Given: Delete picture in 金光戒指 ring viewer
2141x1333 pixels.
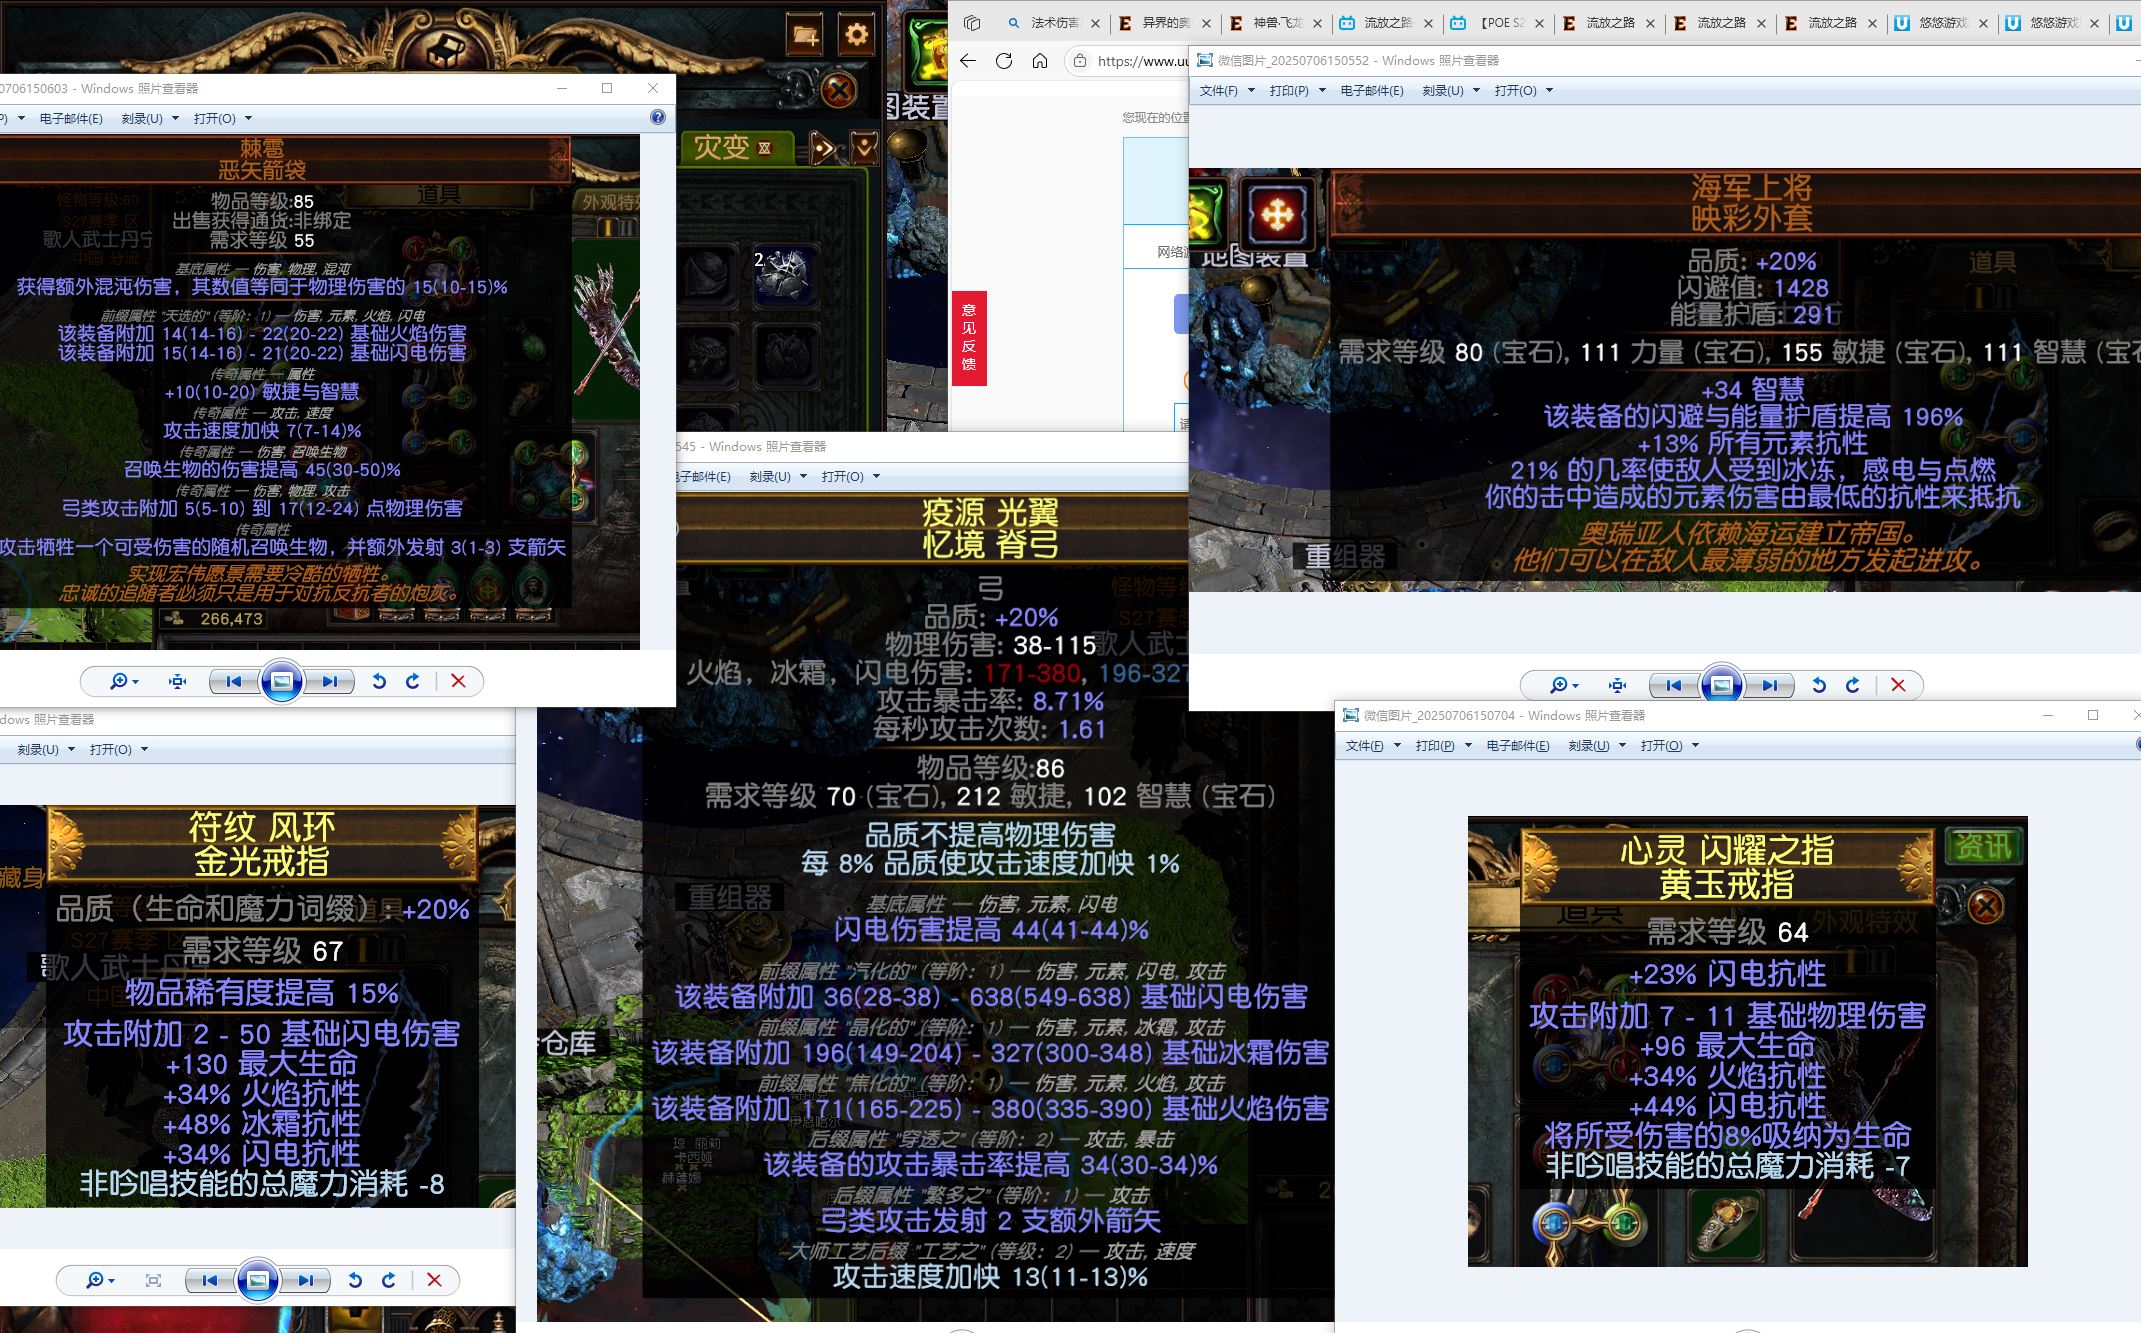Looking at the screenshot, I should click(434, 1280).
